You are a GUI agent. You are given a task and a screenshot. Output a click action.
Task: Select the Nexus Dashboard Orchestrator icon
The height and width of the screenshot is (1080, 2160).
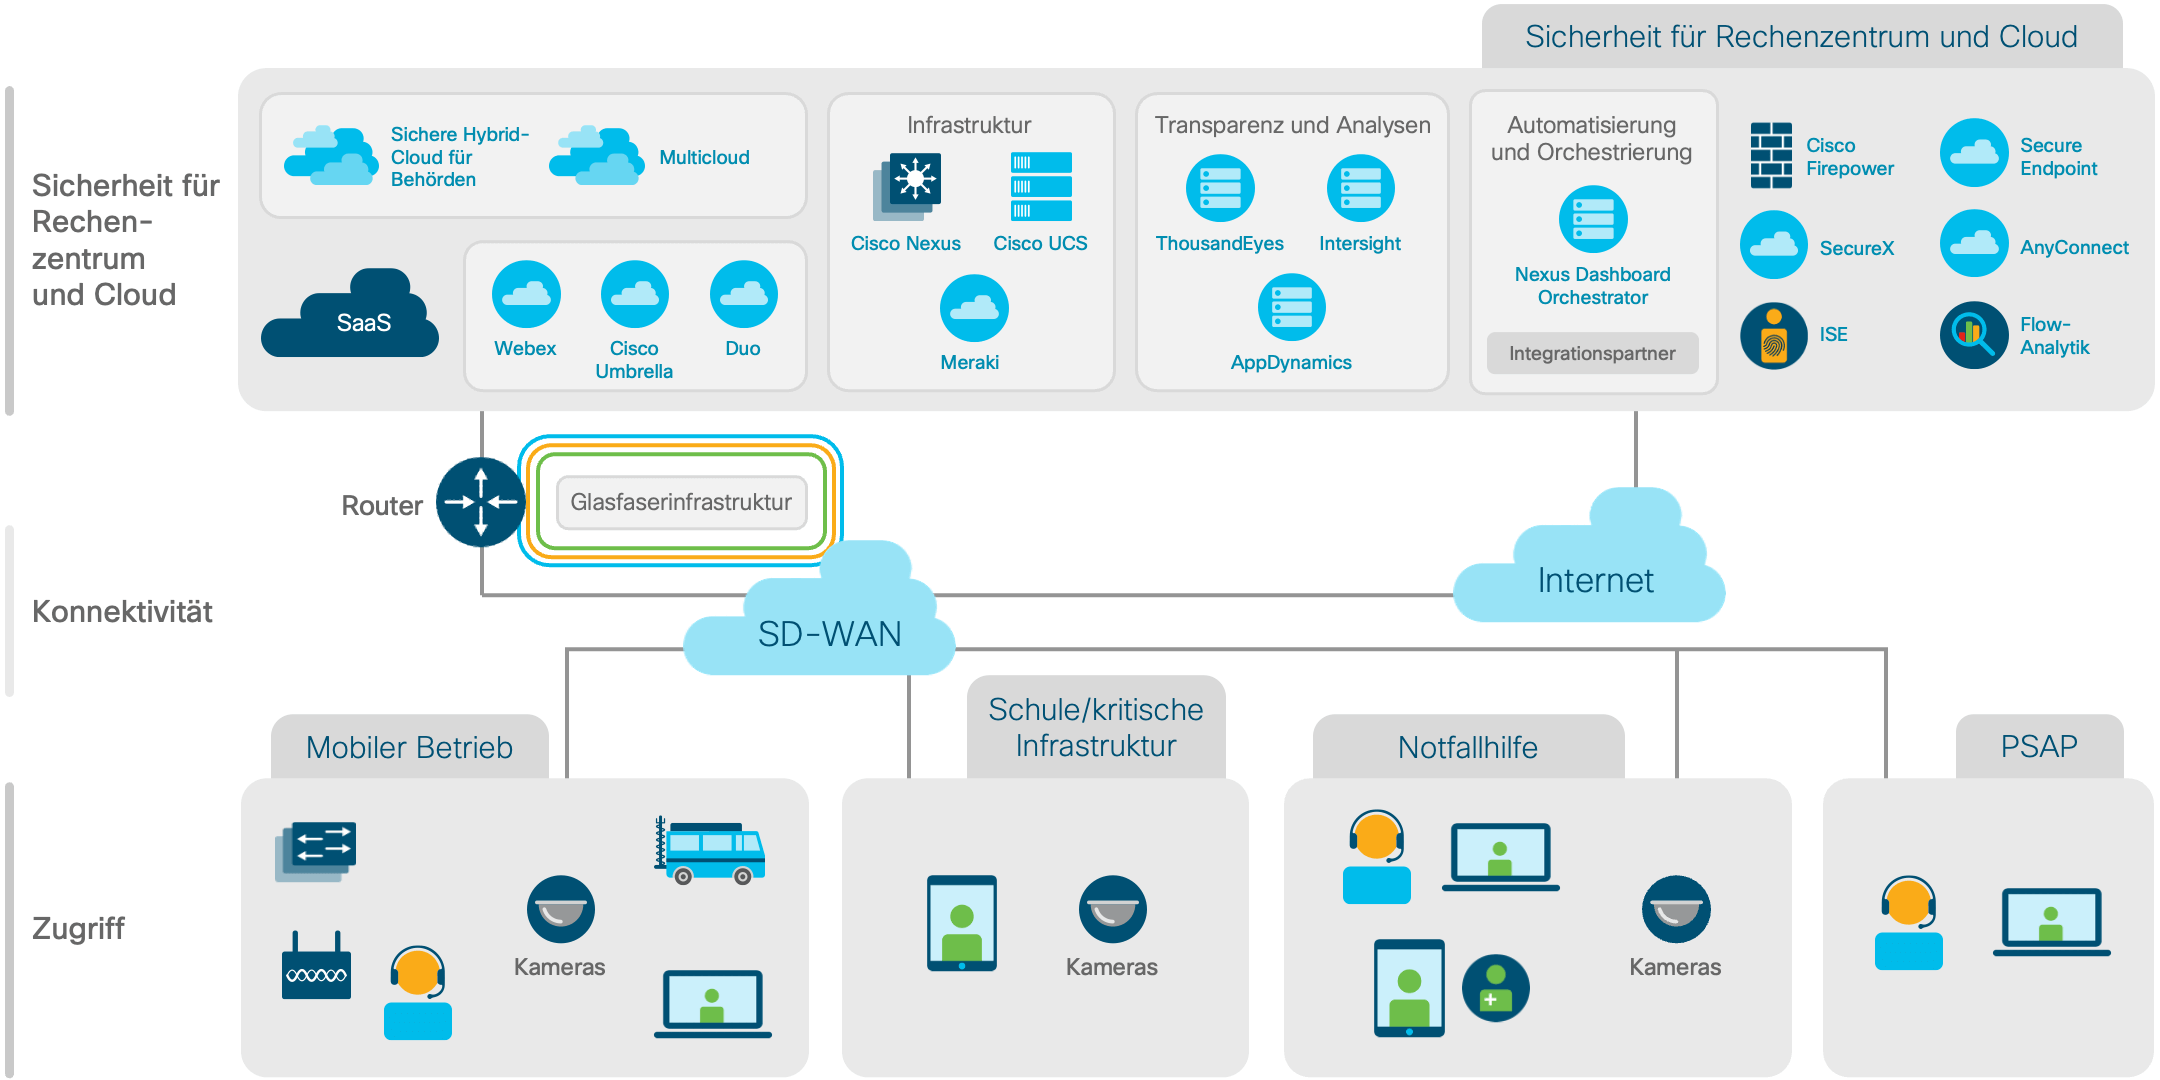[x=1593, y=220]
